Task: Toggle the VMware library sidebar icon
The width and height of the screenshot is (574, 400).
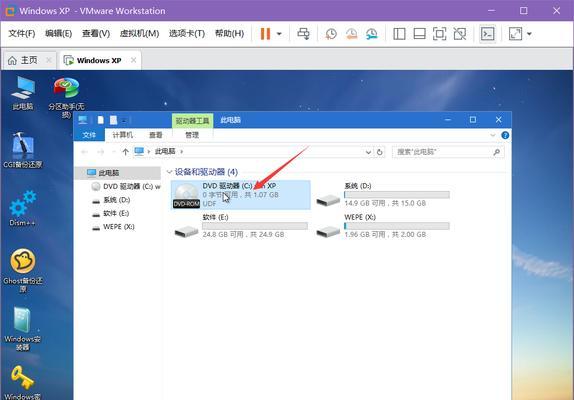Action: point(399,34)
